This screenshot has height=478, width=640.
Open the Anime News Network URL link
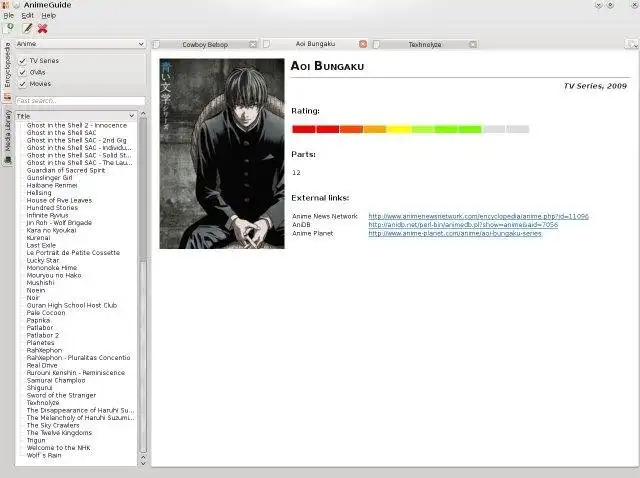[x=478, y=216]
